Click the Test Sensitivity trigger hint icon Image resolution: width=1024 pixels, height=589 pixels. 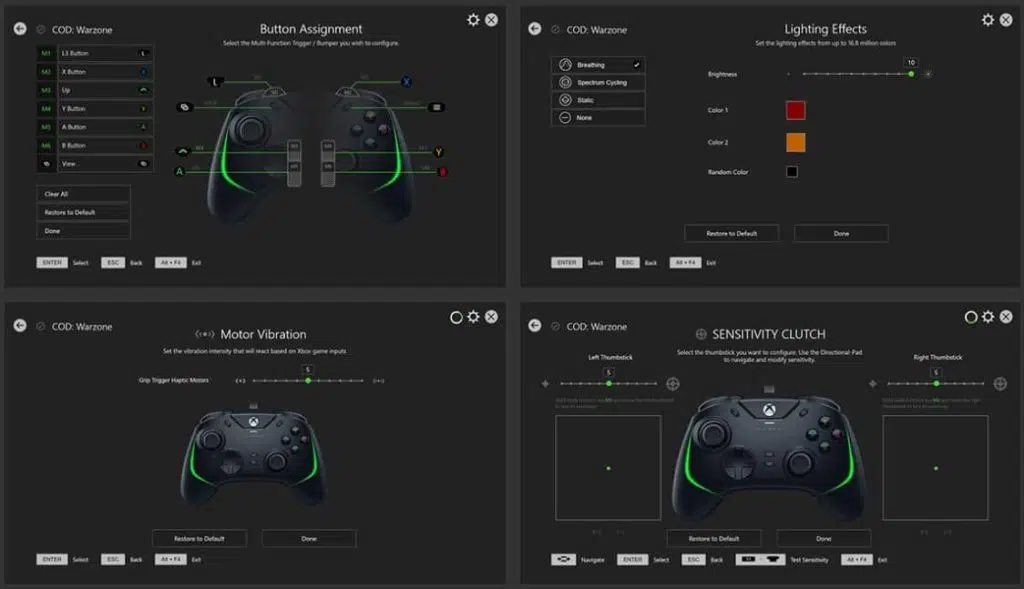coord(760,559)
